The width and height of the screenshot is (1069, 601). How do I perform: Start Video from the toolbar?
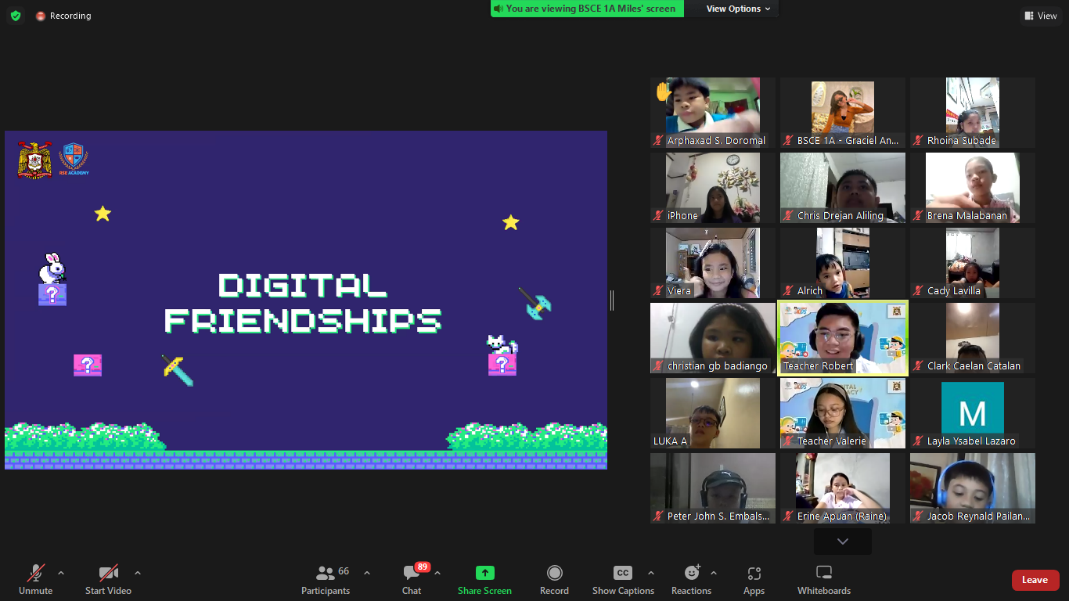(108, 580)
